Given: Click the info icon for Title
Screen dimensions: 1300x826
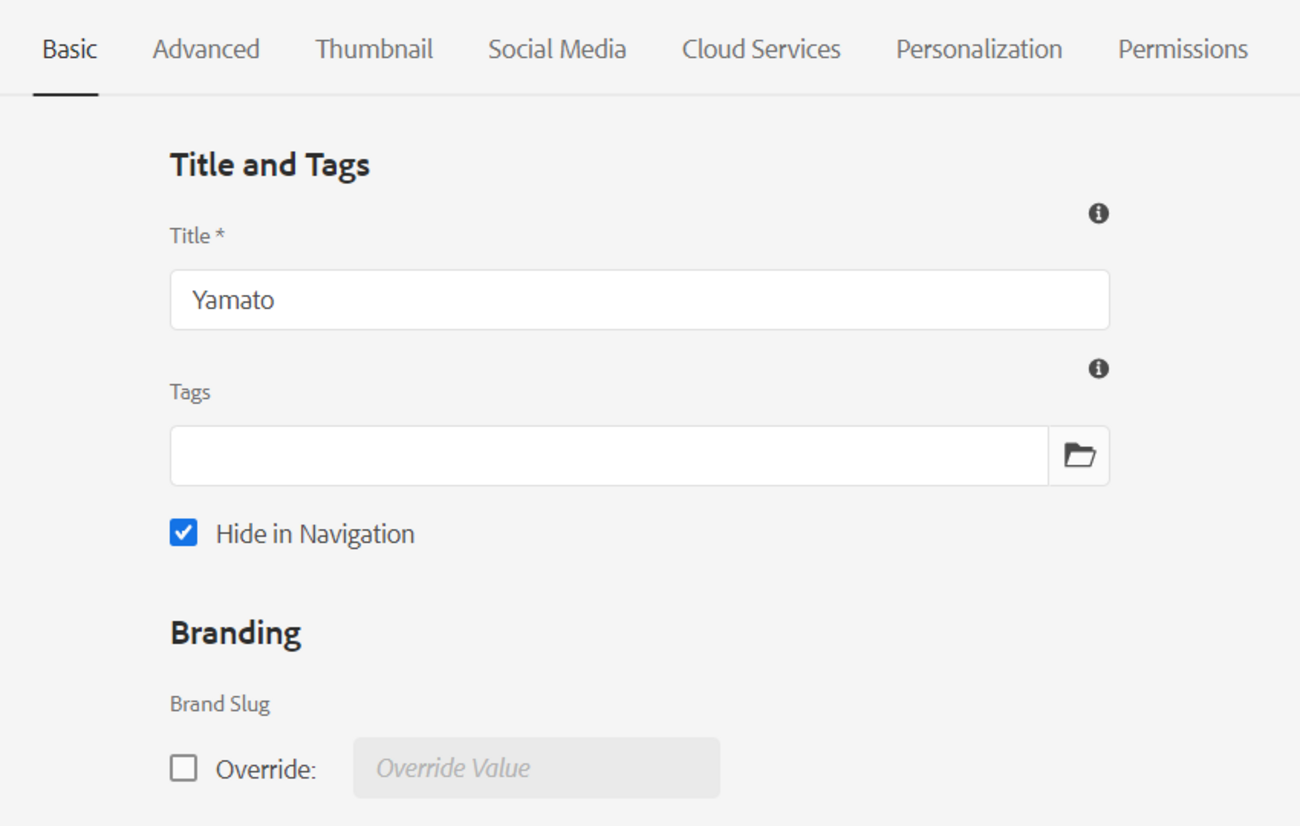Looking at the screenshot, I should tap(1098, 213).
